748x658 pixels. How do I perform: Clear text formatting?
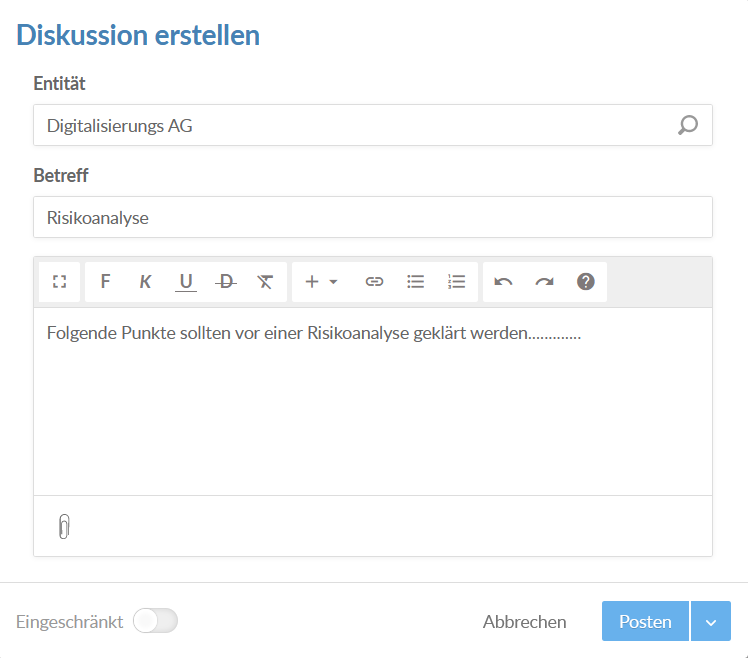pyautogui.click(x=265, y=282)
